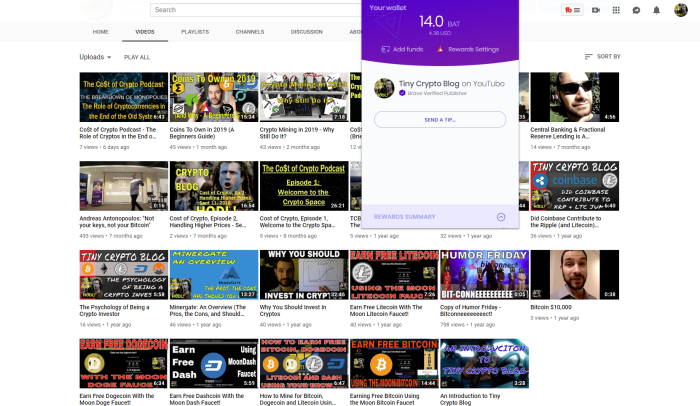This screenshot has height=406, width=700.
Task: Open Coins To Own in 2019 thumbnail
Action: point(214,97)
